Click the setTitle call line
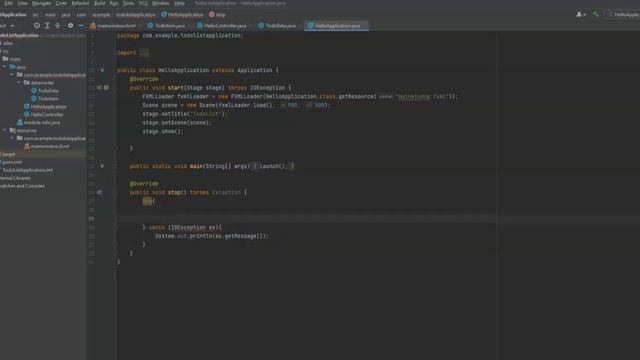This screenshot has width=640, height=360. point(185,114)
